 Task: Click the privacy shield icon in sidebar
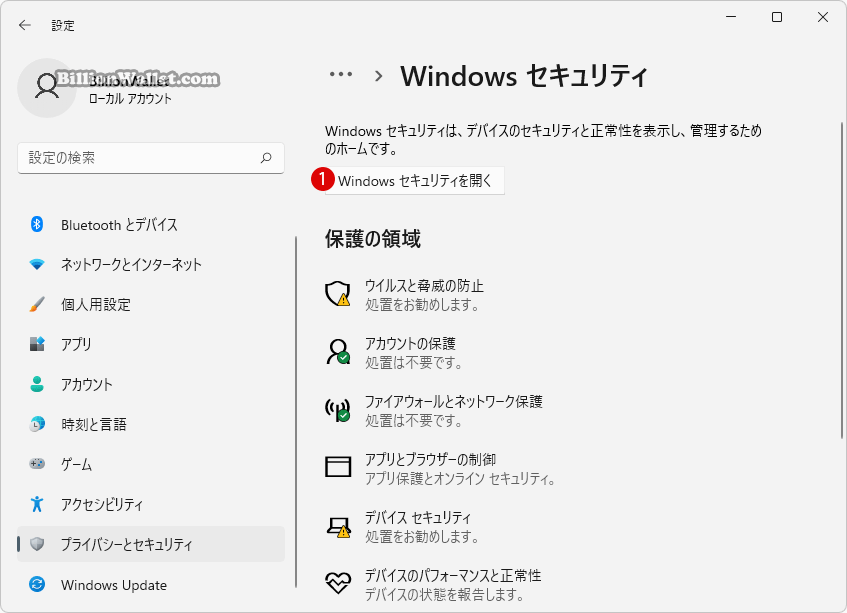click(x=37, y=544)
